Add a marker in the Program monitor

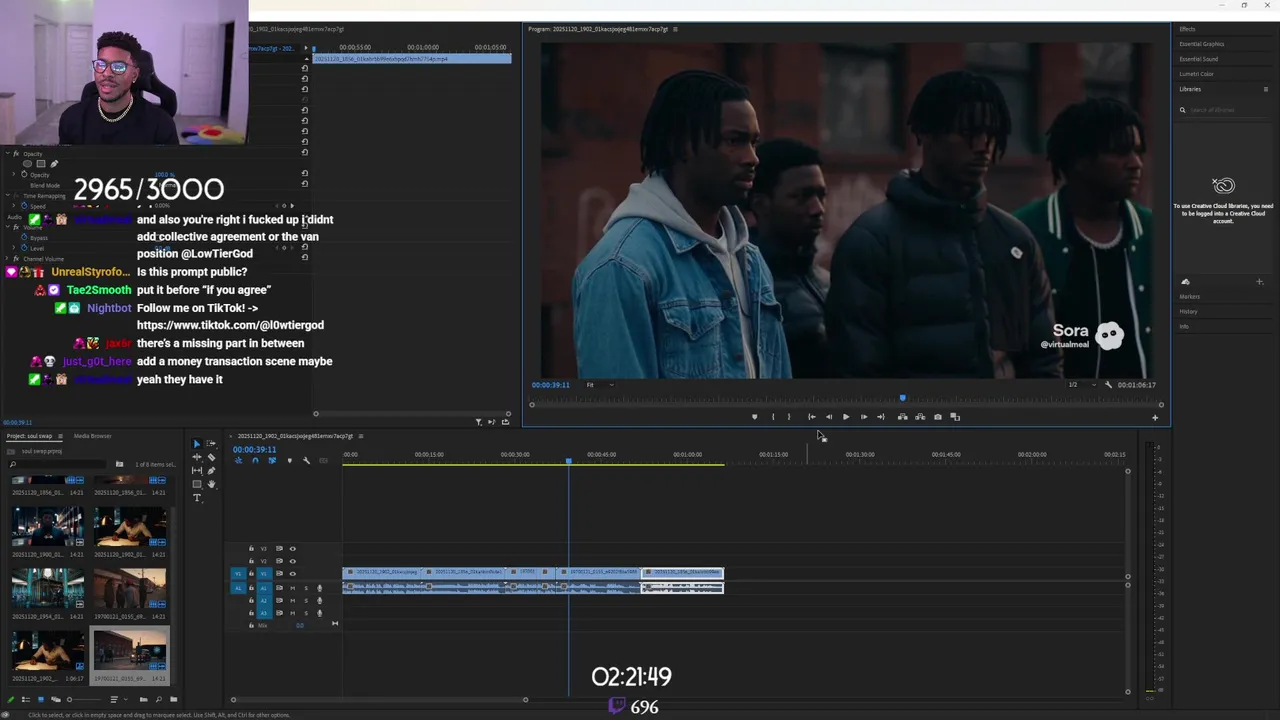pyautogui.click(x=754, y=417)
